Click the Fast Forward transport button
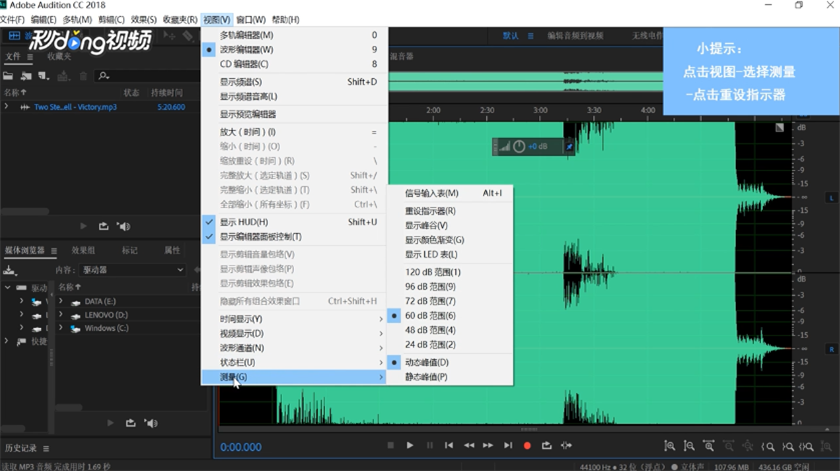840x471 pixels. 488,445
